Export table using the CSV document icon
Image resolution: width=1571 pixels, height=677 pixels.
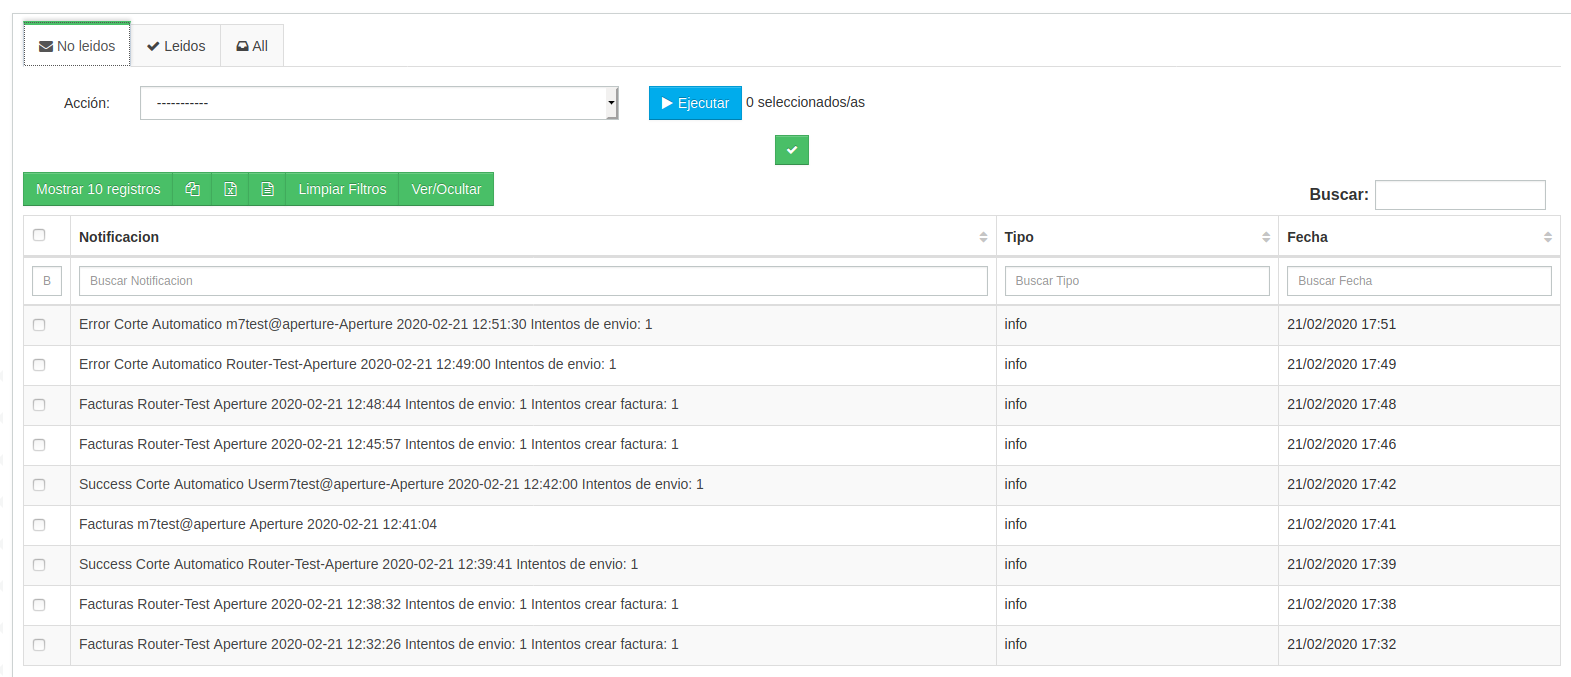coord(267,189)
